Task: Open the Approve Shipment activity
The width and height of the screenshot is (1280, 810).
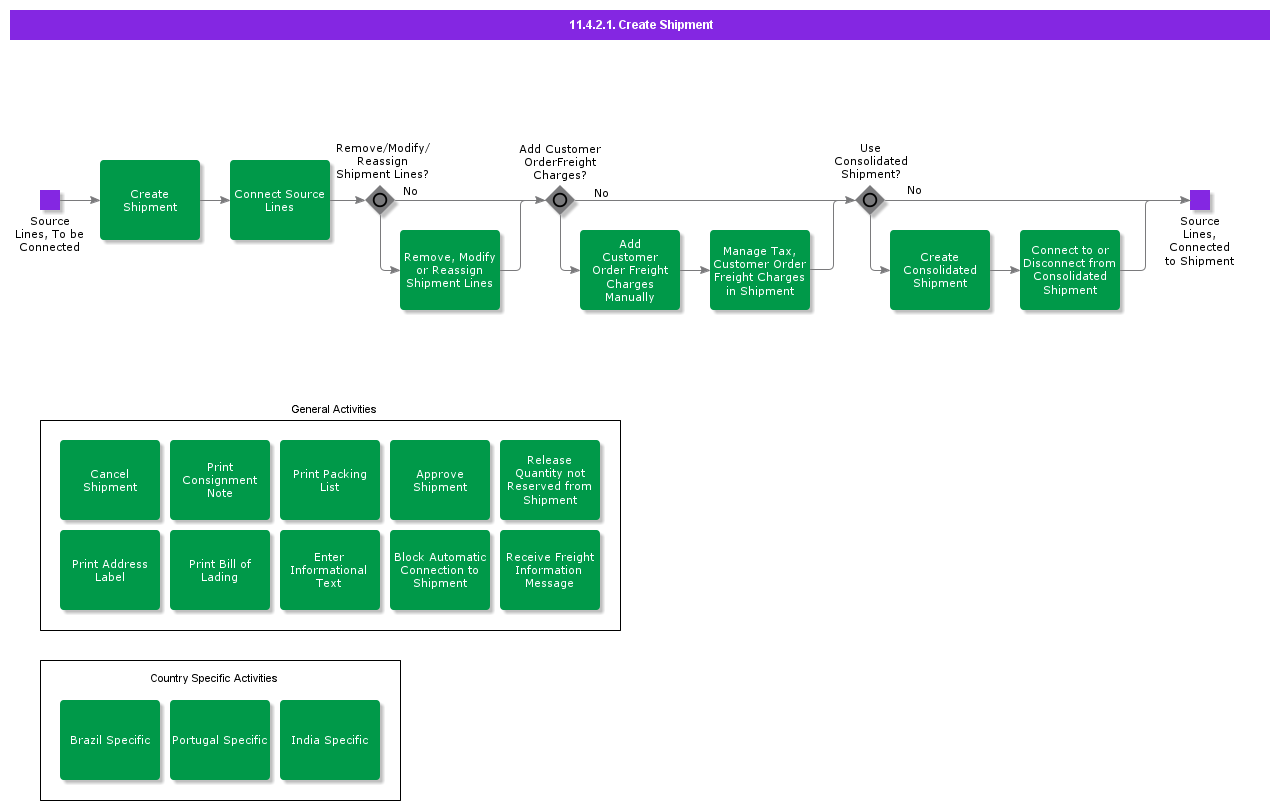Action: [440, 480]
